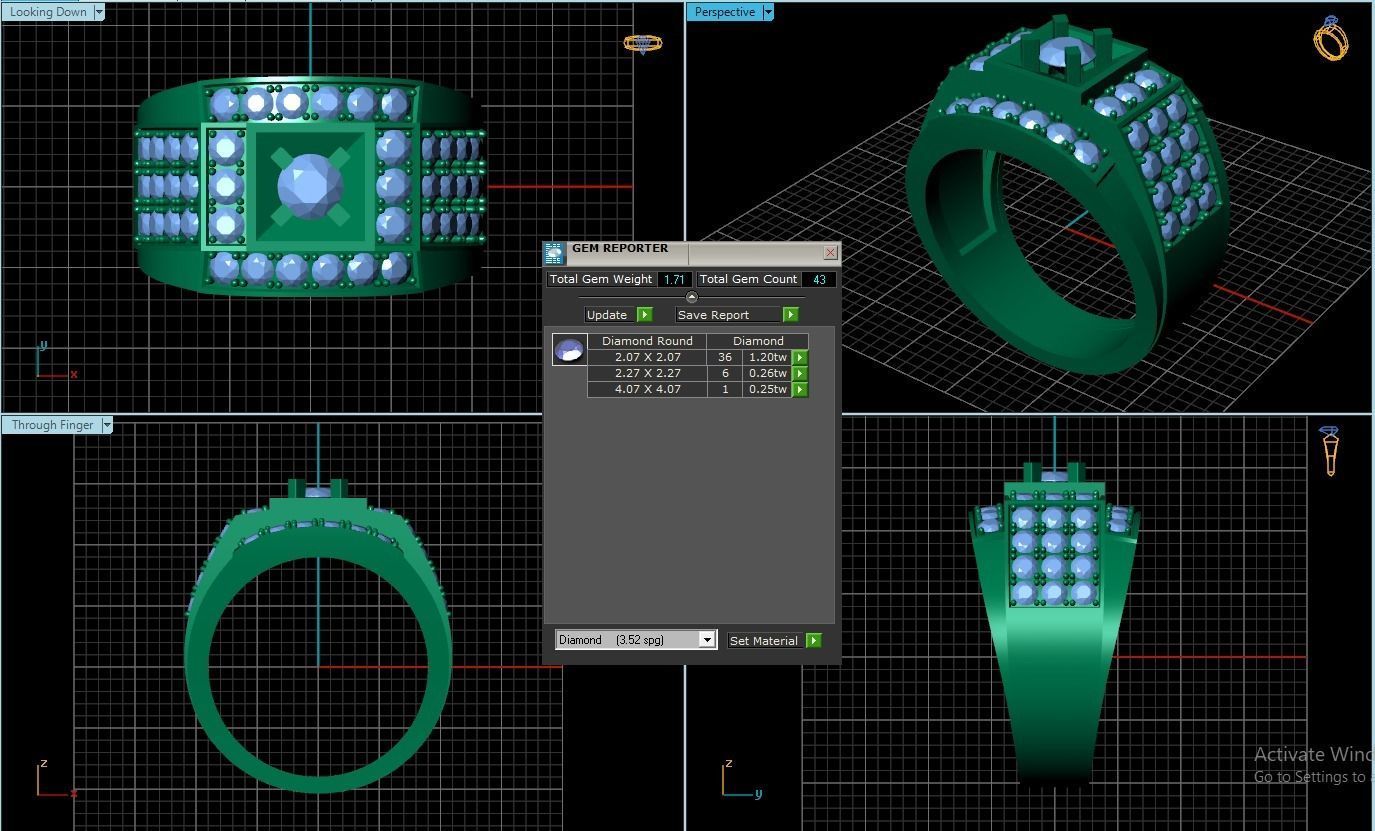This screenshot has height=831, width=1375.
Task: Open the Looking Down viewport dropdown arrow
Action: pyautogui.click(x=99, y=12)
